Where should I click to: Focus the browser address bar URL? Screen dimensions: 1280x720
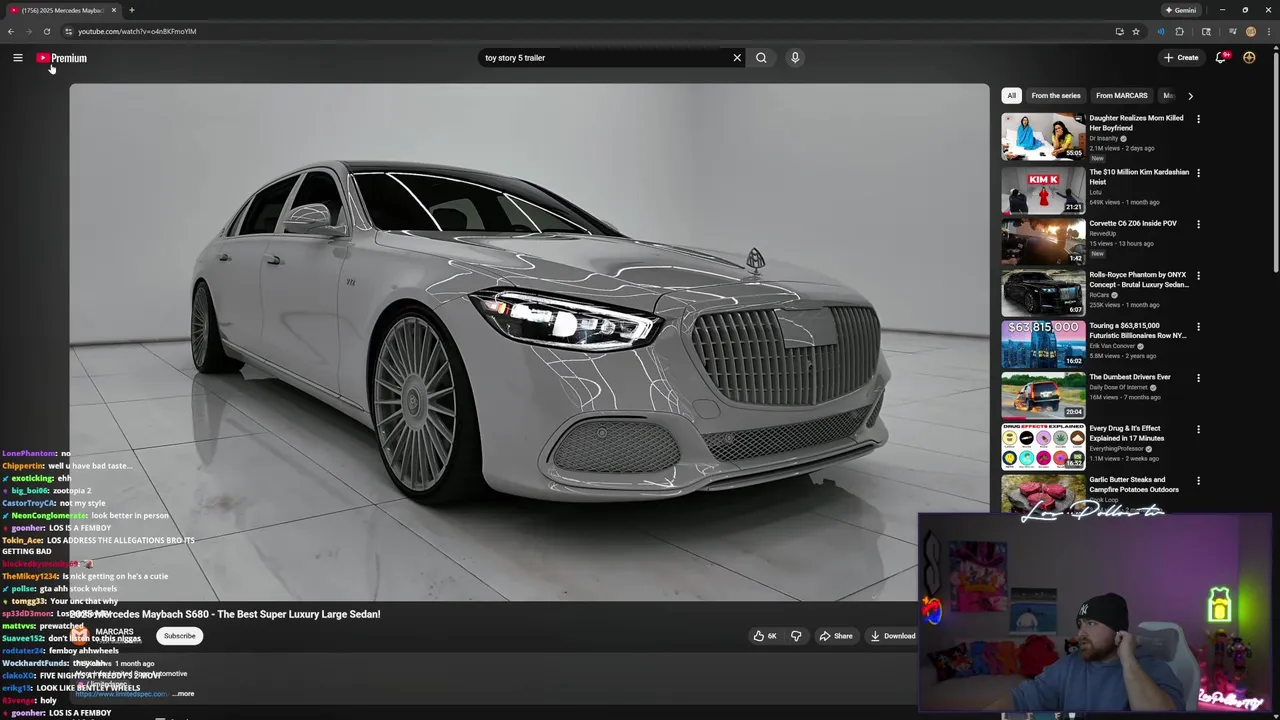pyautogui.click(x=137, y=31)
